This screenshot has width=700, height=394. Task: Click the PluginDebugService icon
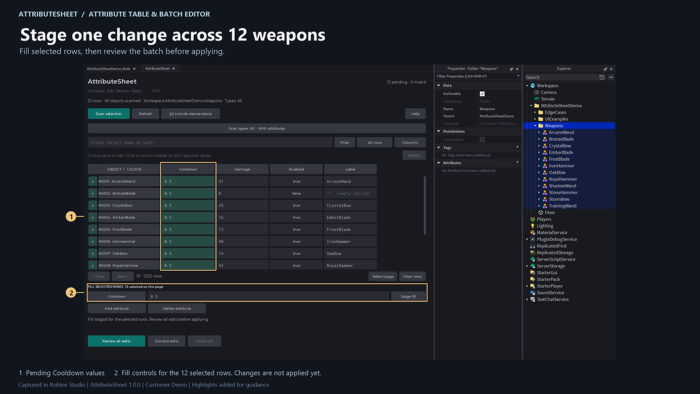[533, 240]
